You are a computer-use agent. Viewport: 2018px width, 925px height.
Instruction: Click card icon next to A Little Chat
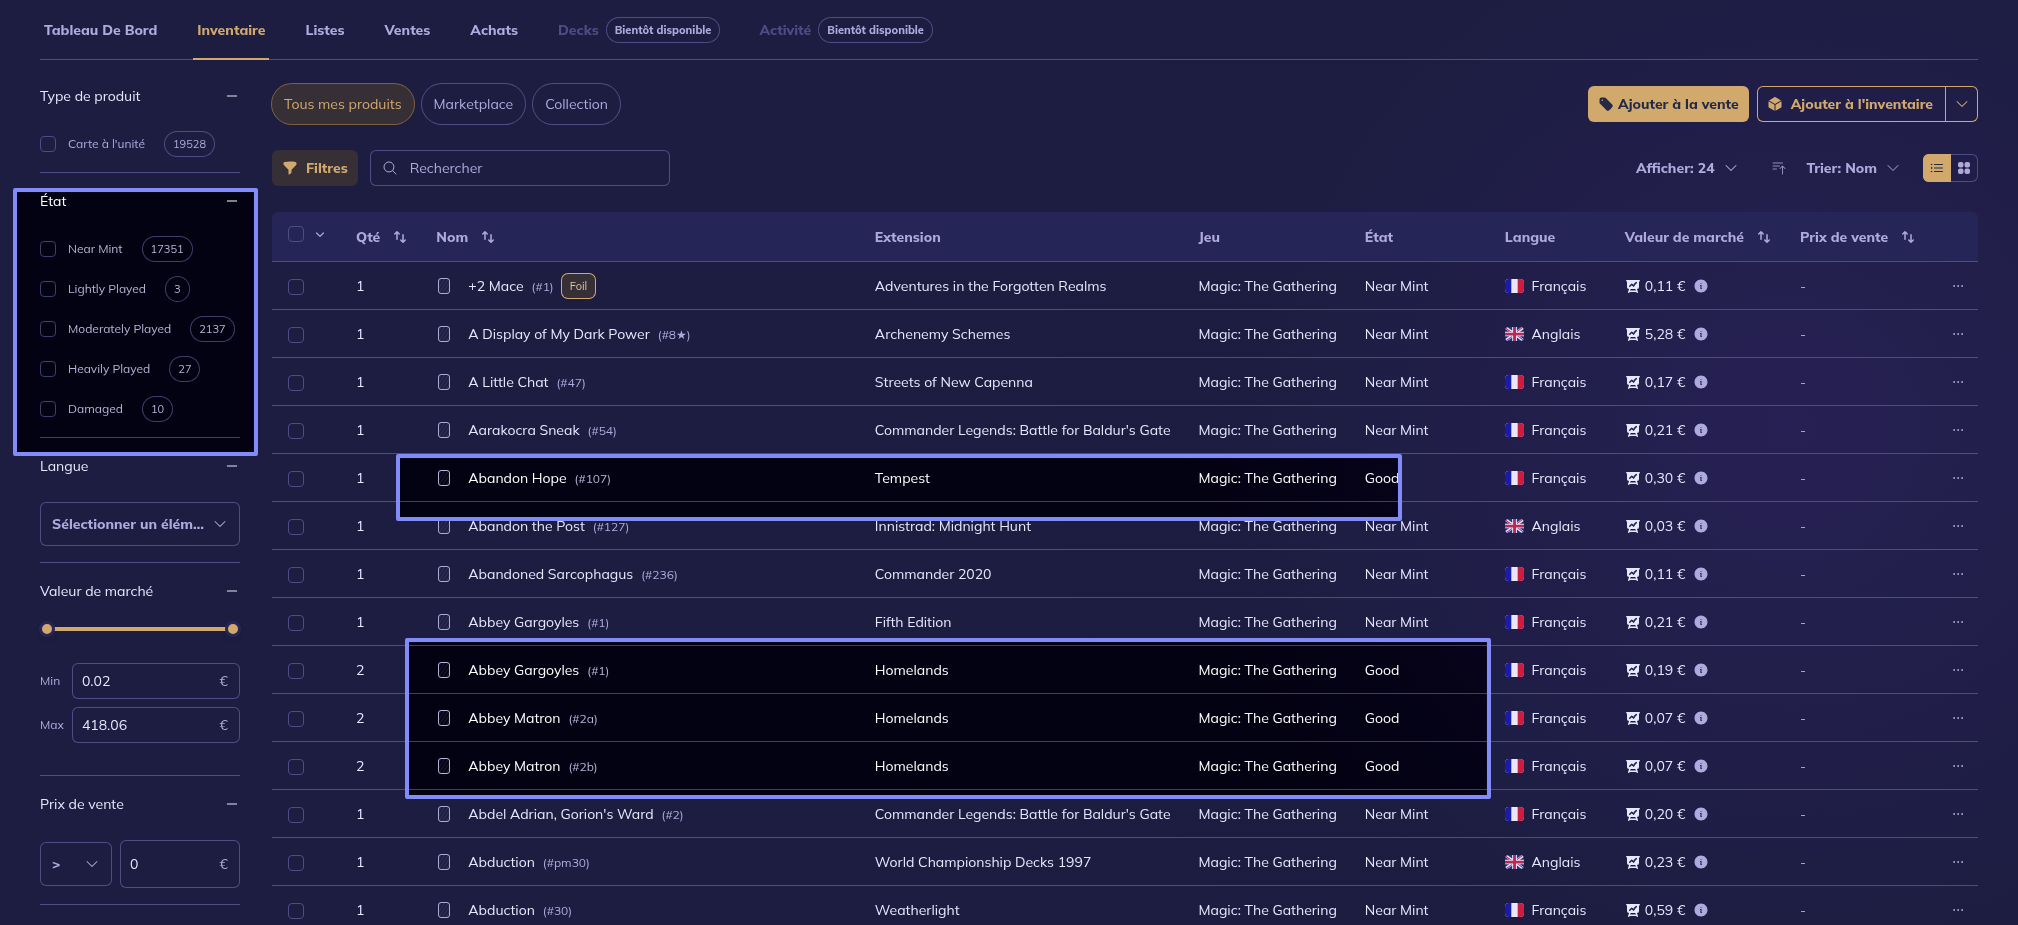444,382
